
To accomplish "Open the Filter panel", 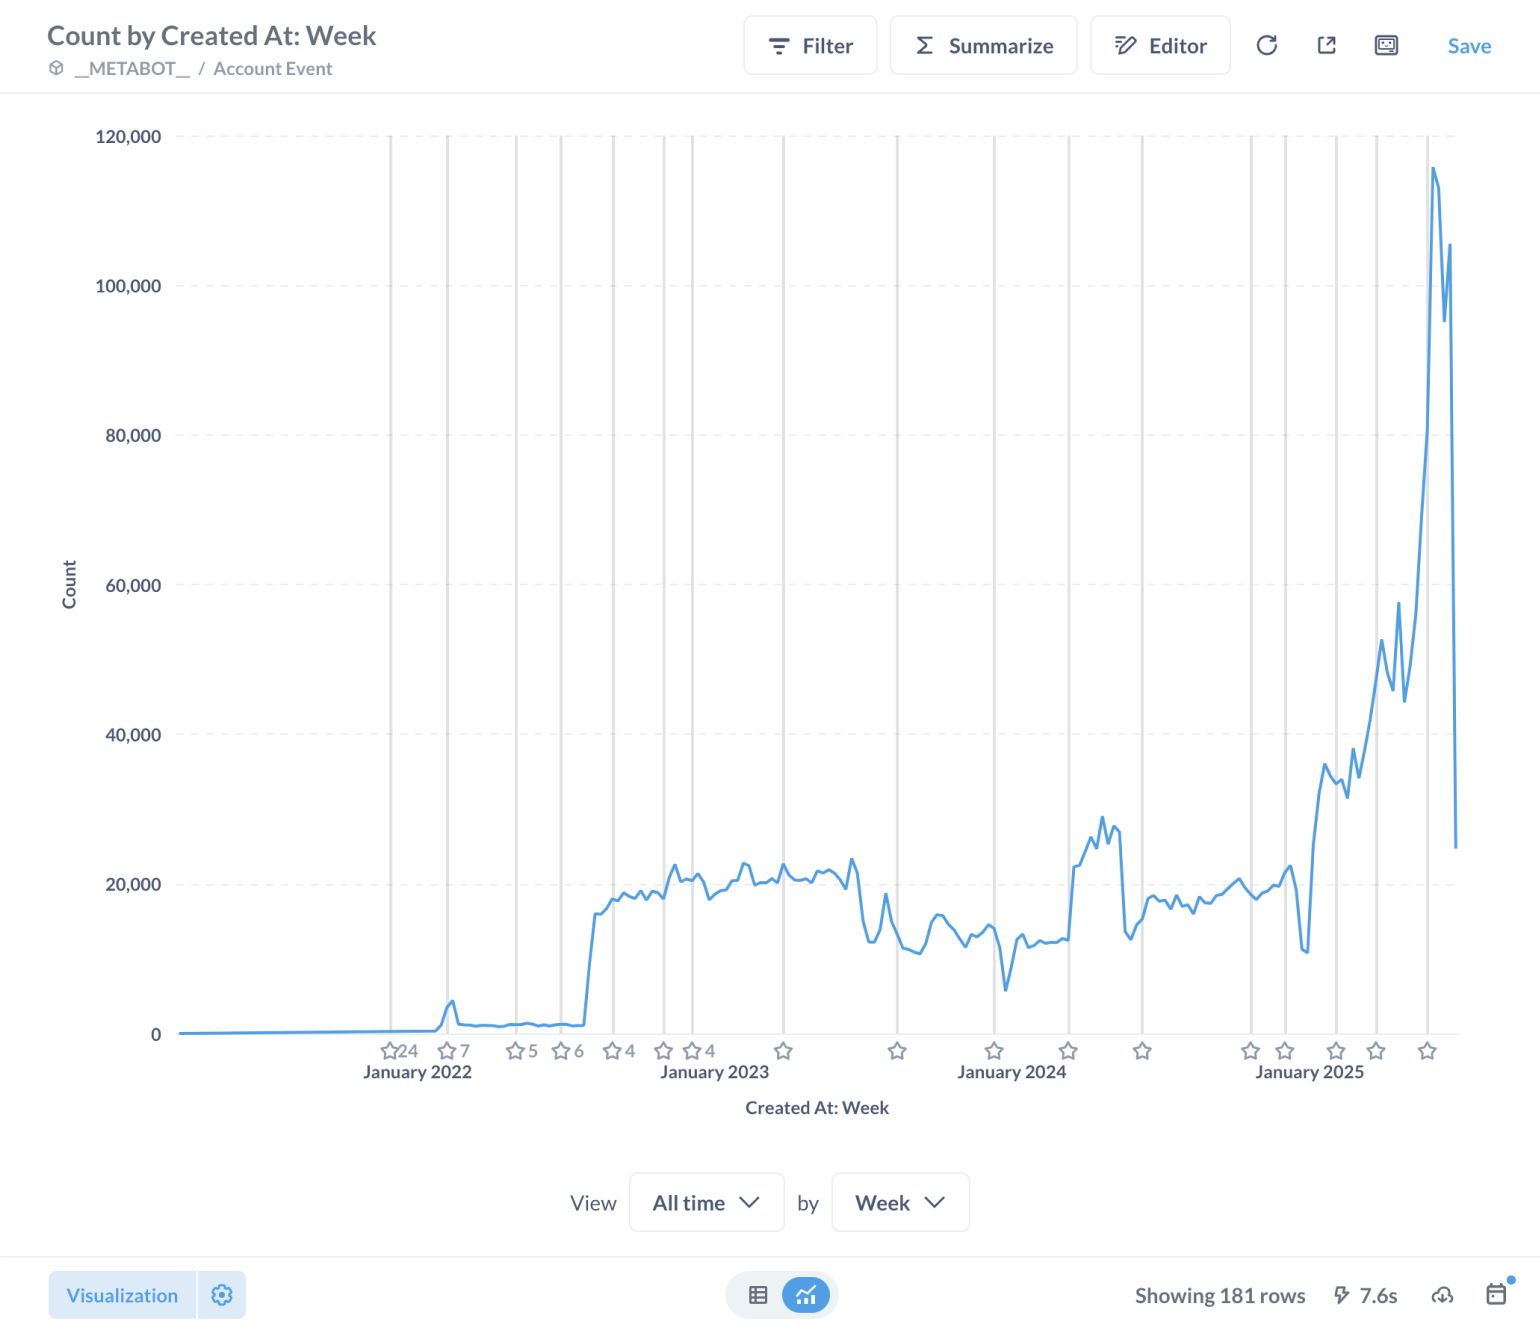I will coord(810,45).
